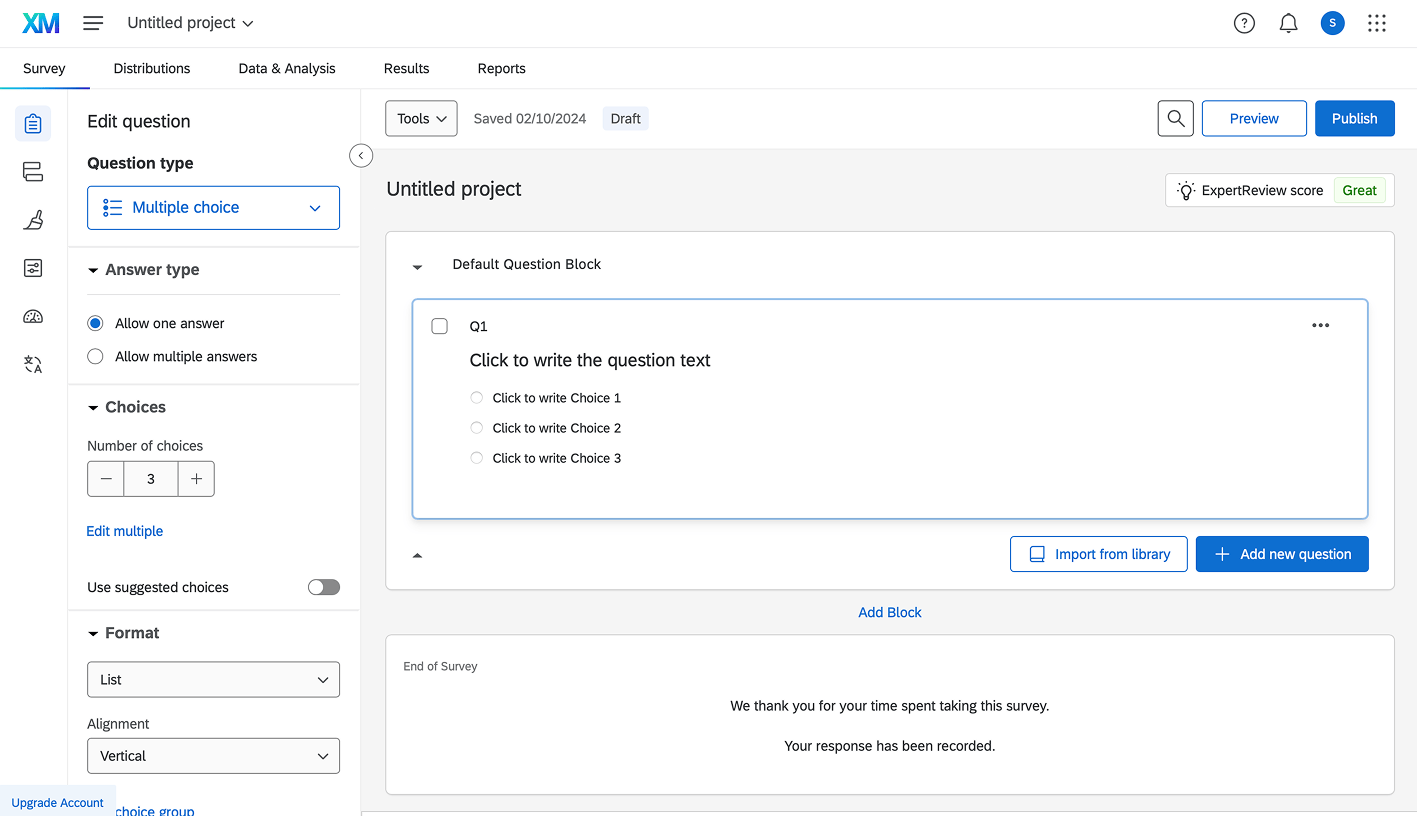Open the Multiple choice question type dropdown

click(x=213, y=208)
